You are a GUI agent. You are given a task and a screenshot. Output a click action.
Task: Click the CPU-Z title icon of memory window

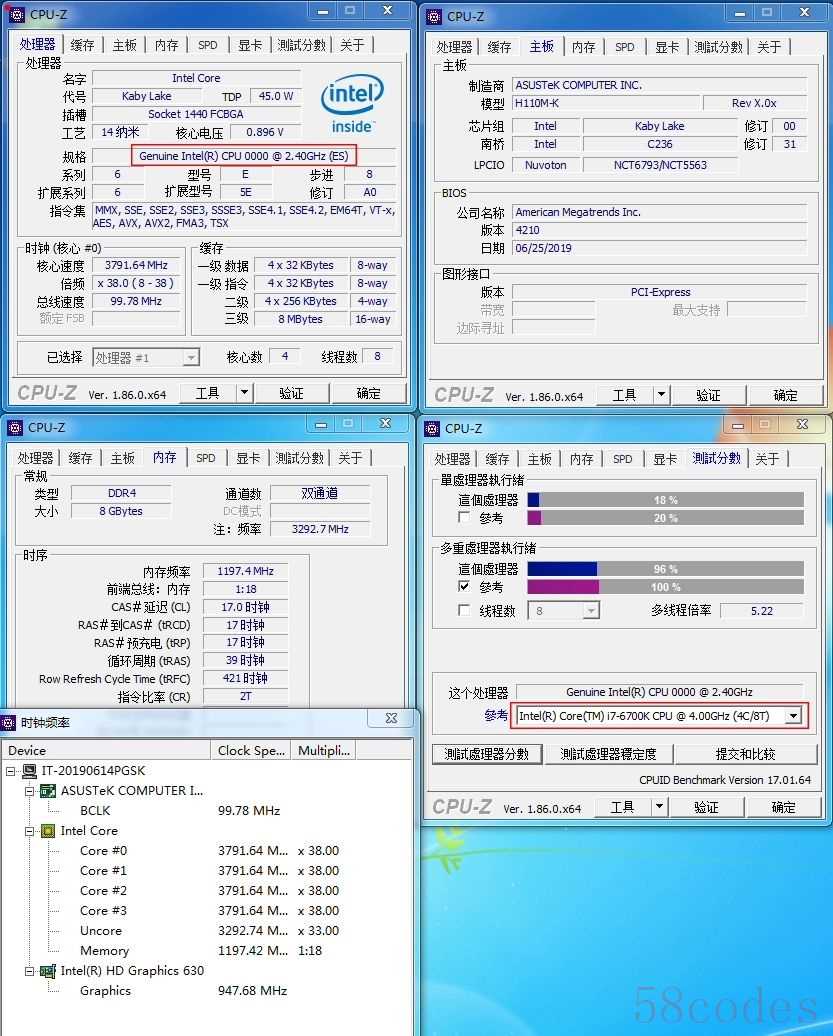(x=15, y=427)
